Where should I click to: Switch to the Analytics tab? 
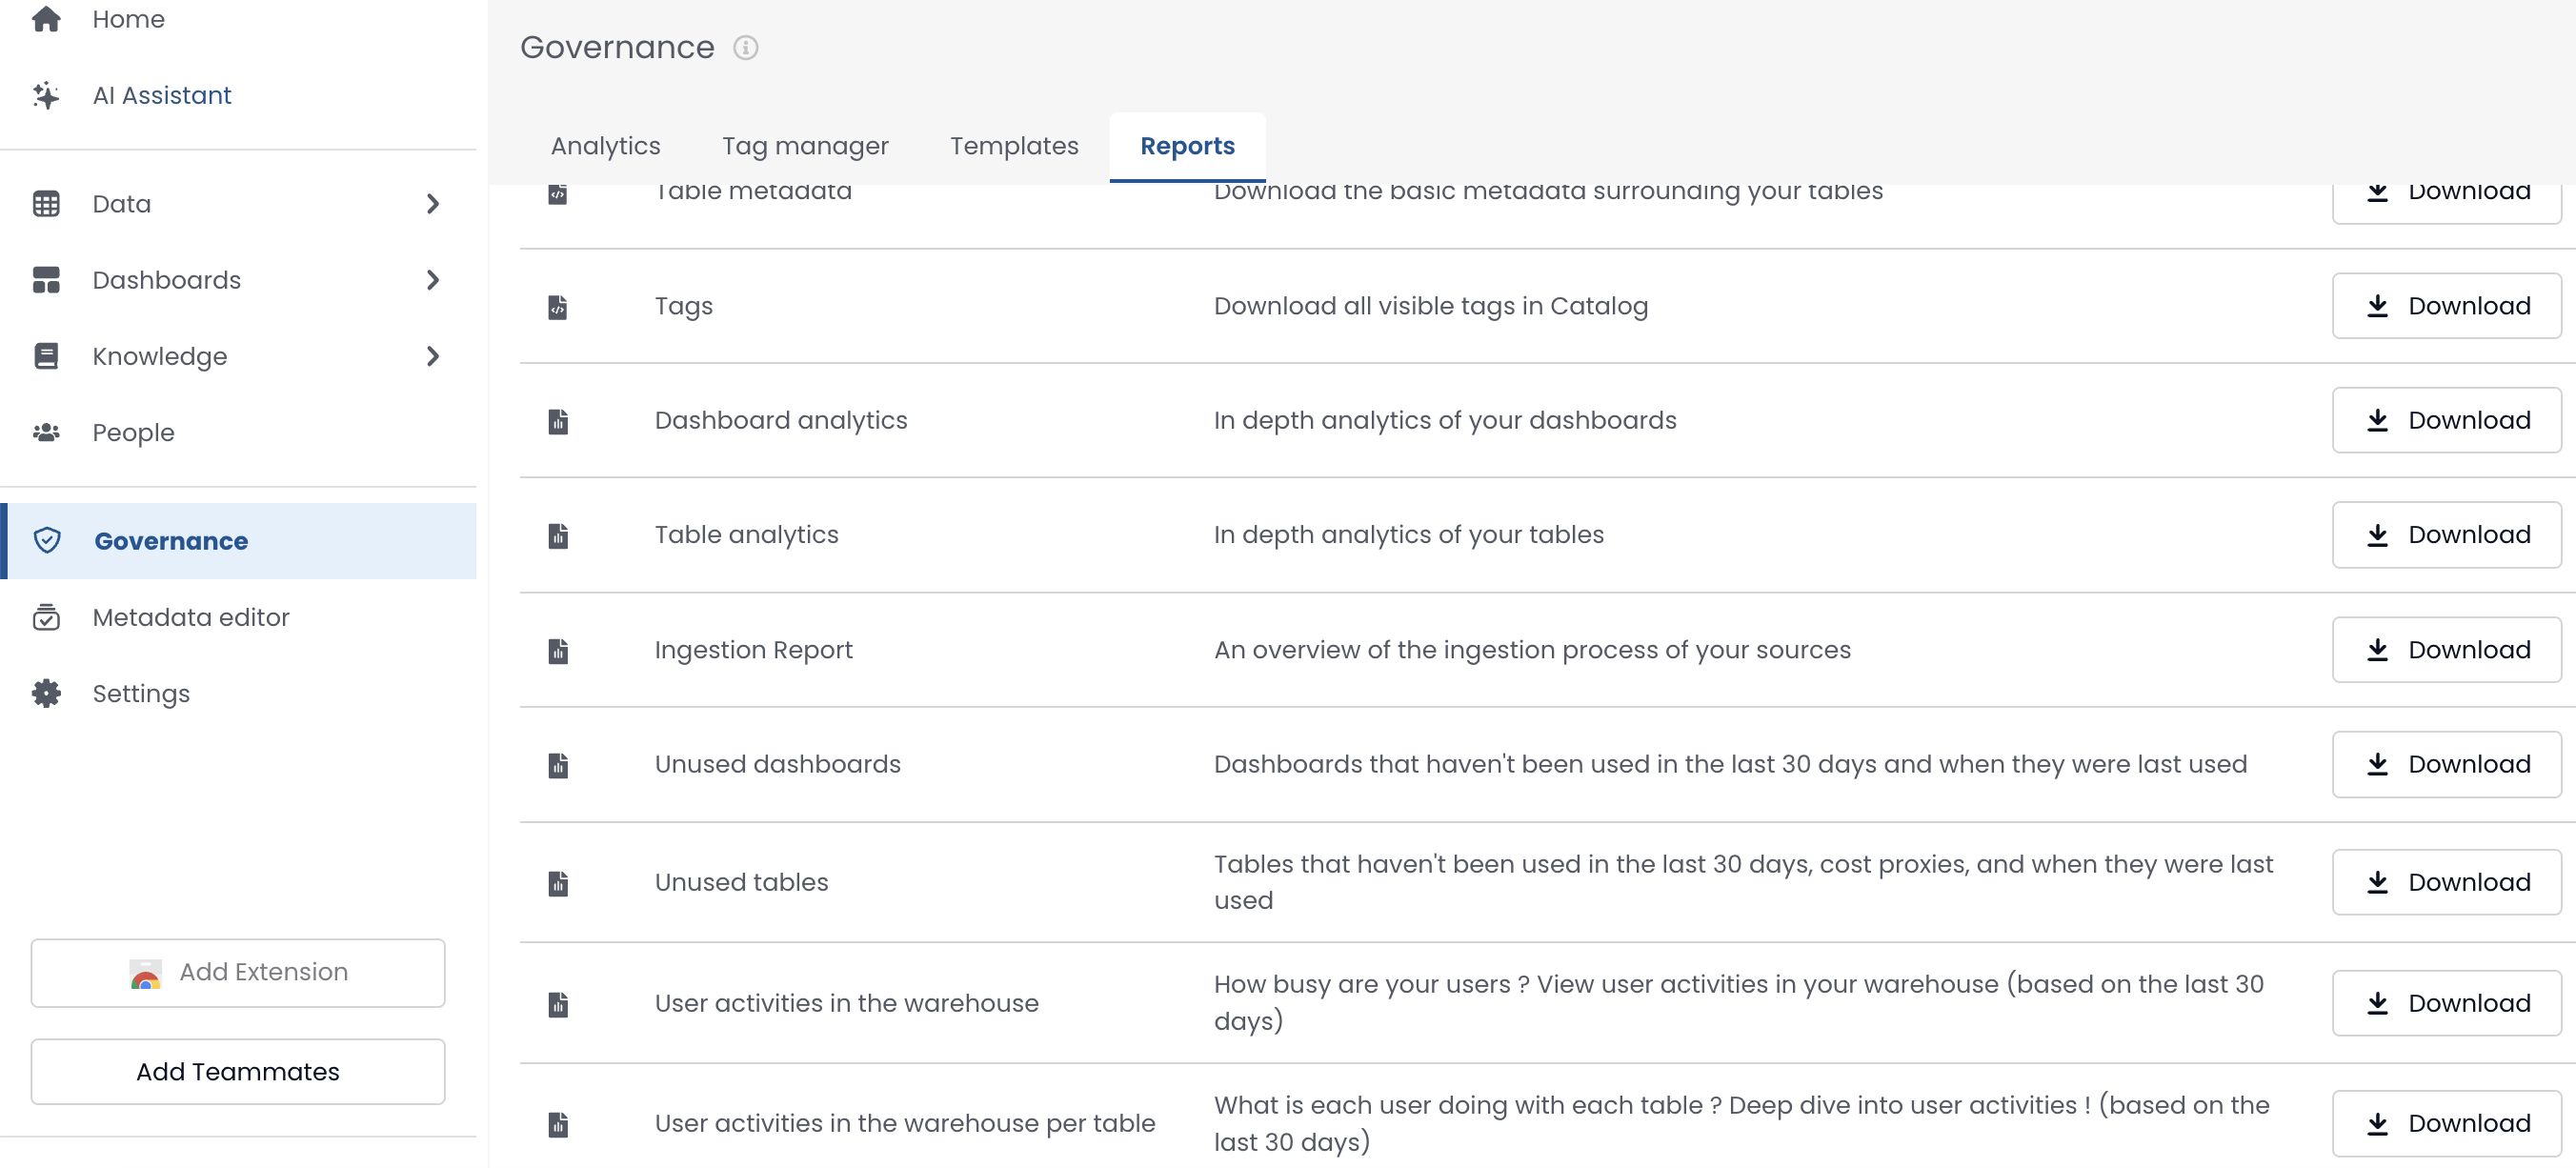[605, 146]
